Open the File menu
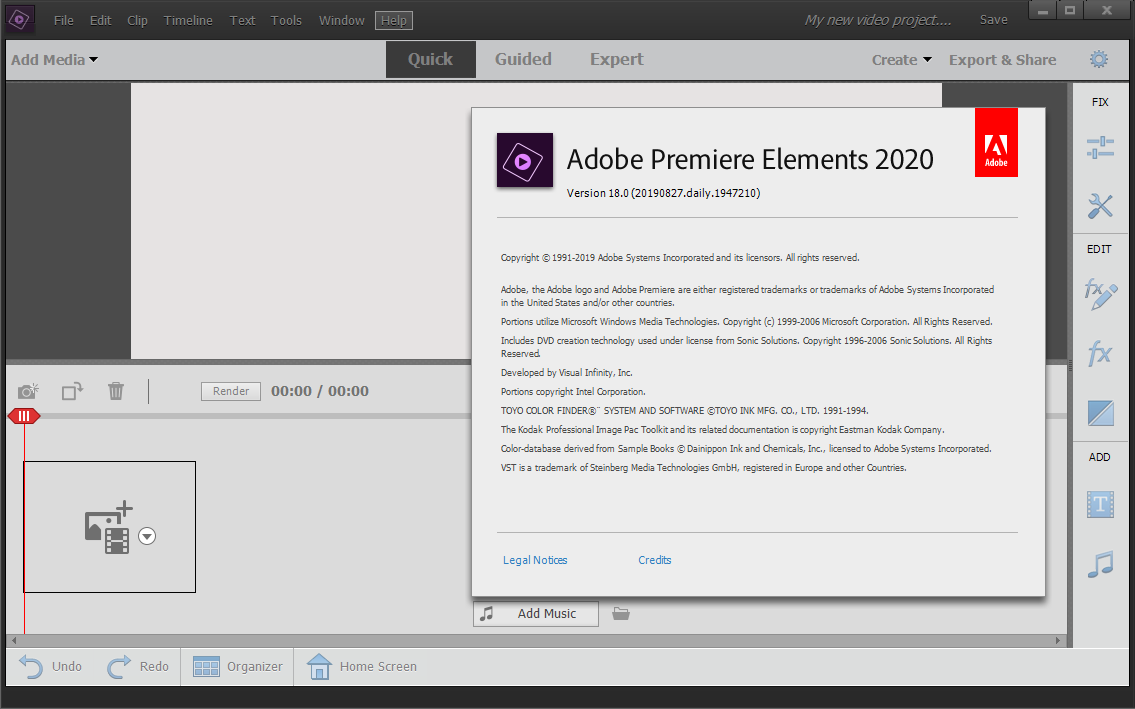 tap(64, 20)
